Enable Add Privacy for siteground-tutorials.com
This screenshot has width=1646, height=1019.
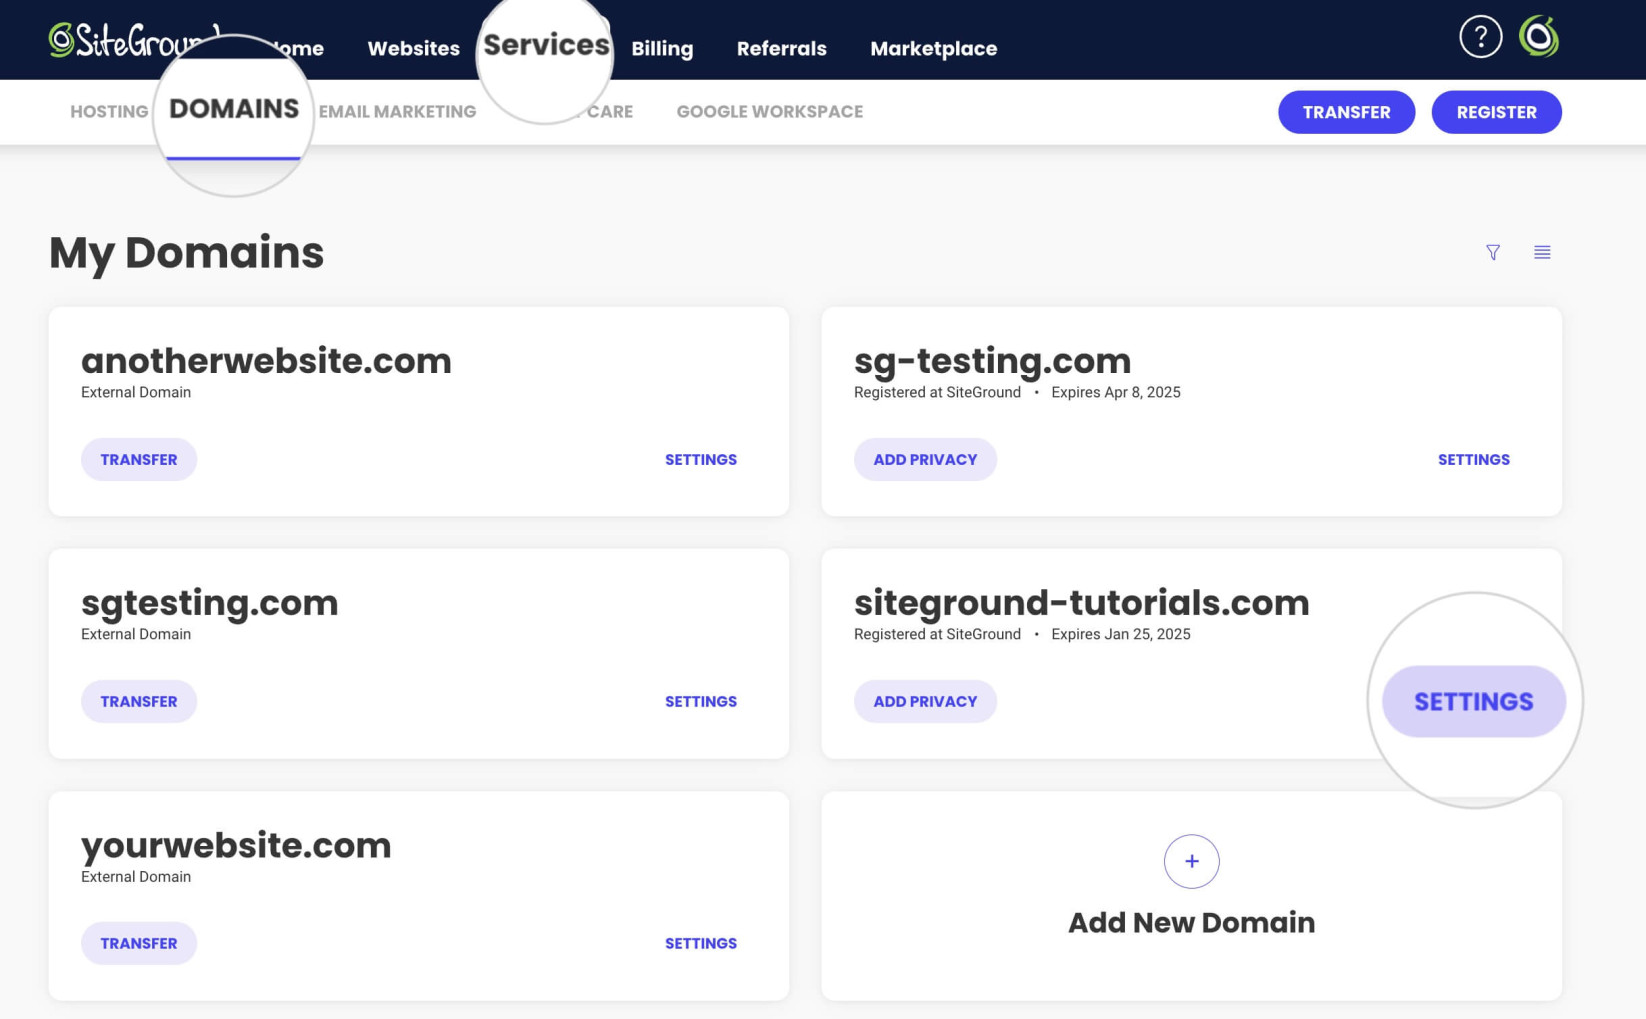coord(925,701)
